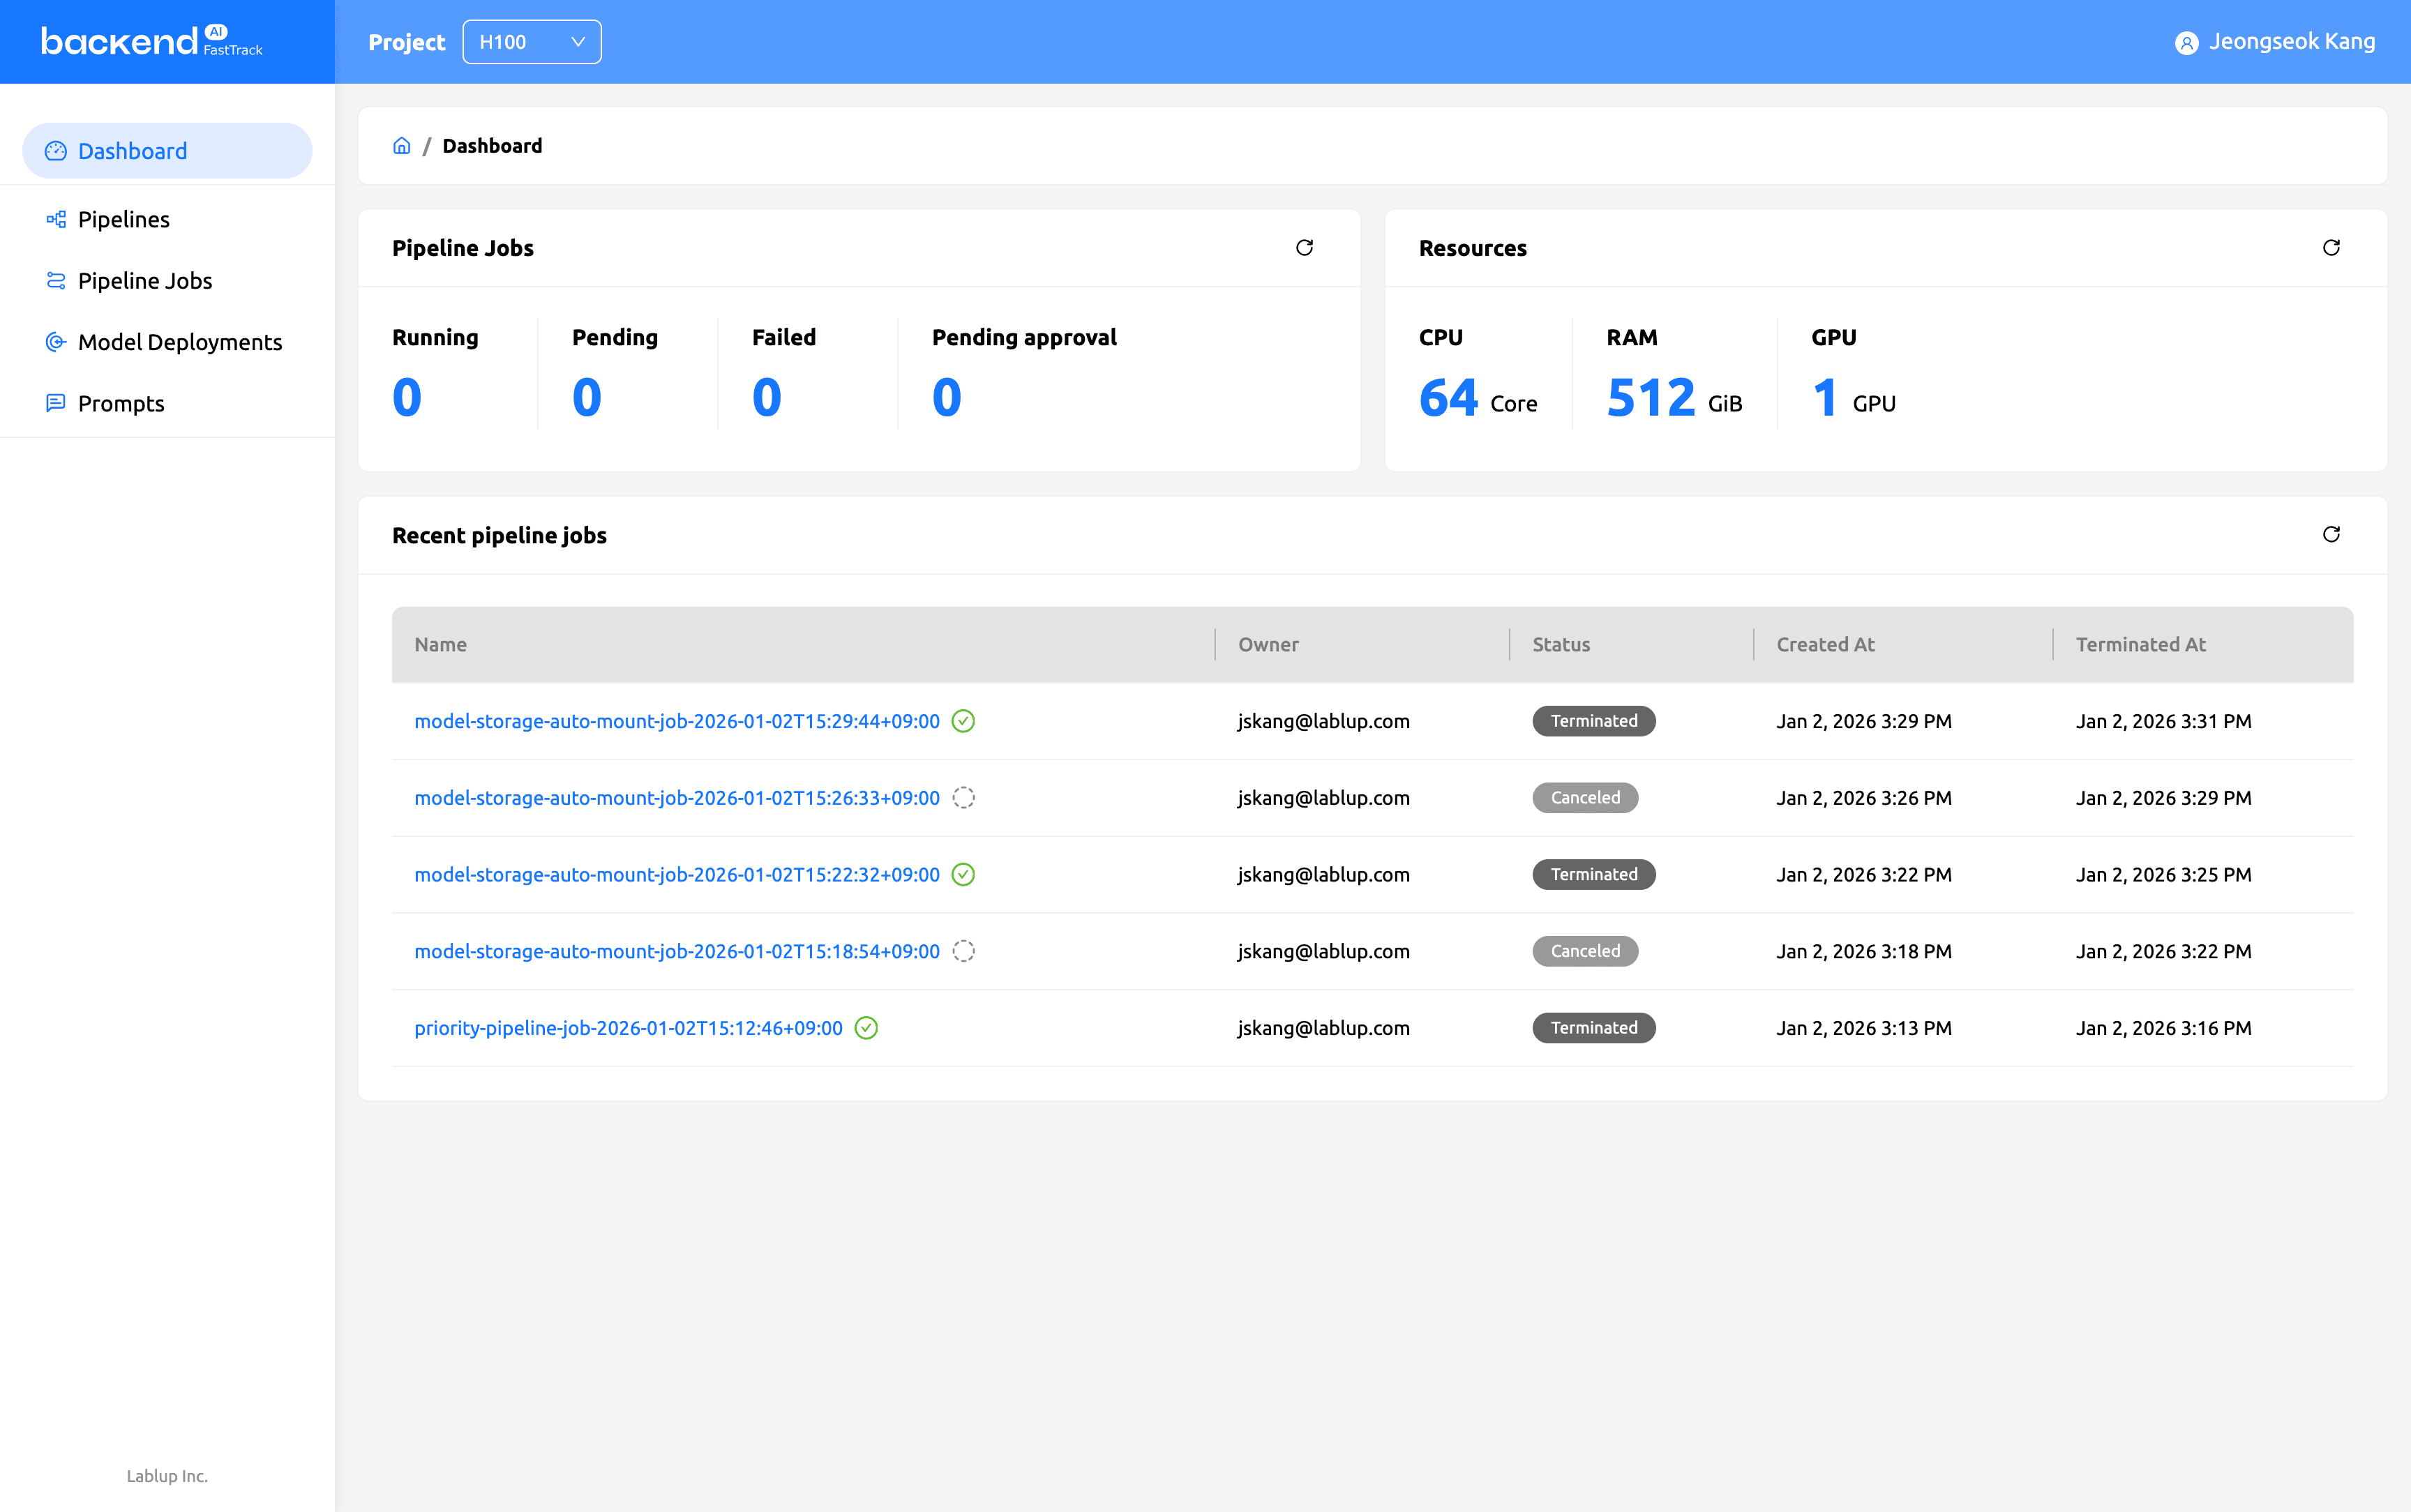Navigate to Dashboard in the sidebar menu
The width and height of the screenshot is (2411, 1512).
coord(132,150)
